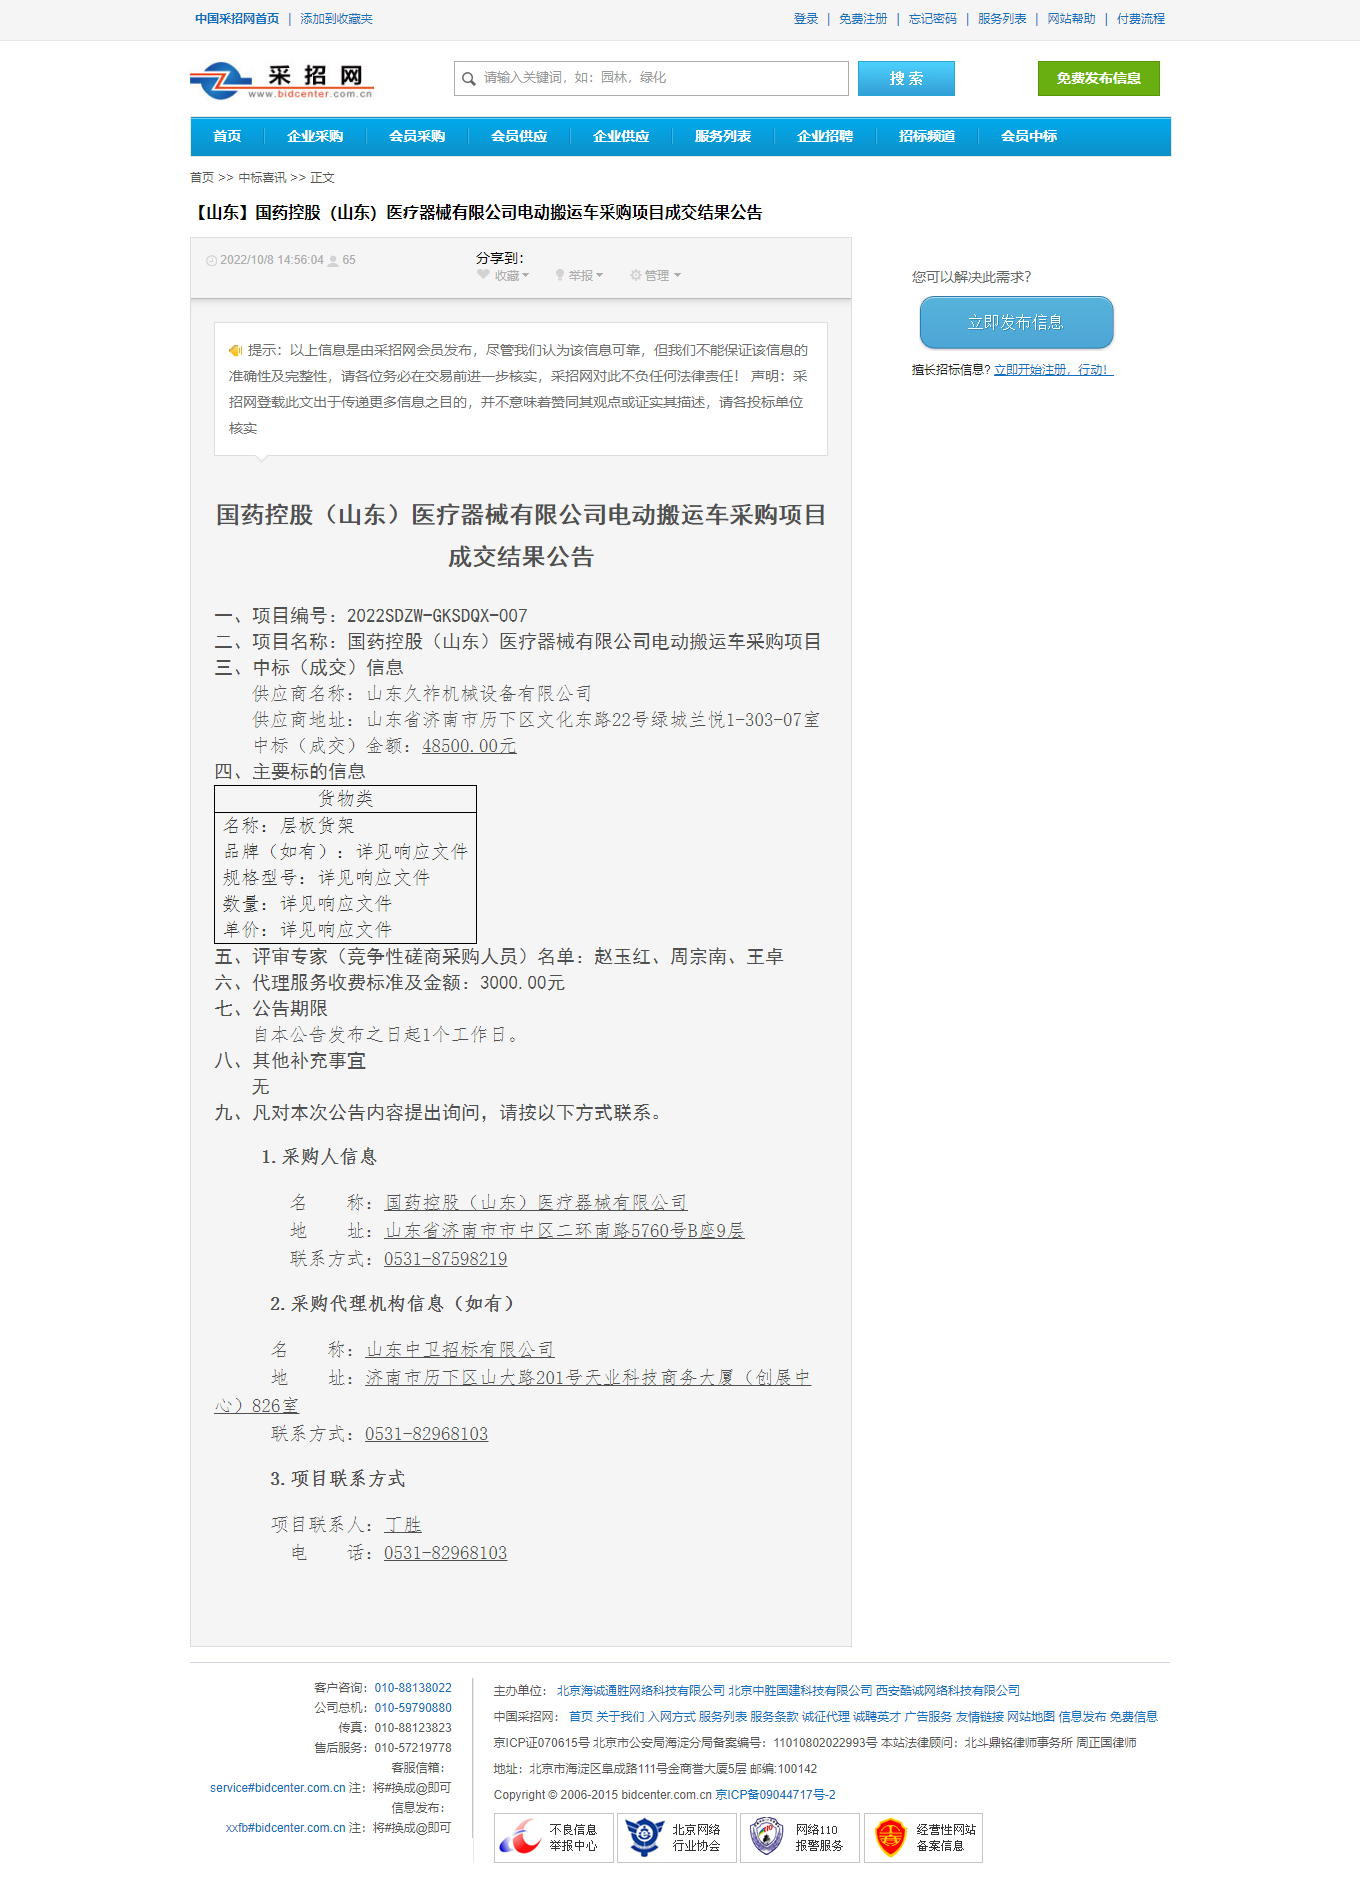Click timestamp 2022/10/8 14:56:04
This screenshot has width=1360, height=1878.
click(272, 260)
